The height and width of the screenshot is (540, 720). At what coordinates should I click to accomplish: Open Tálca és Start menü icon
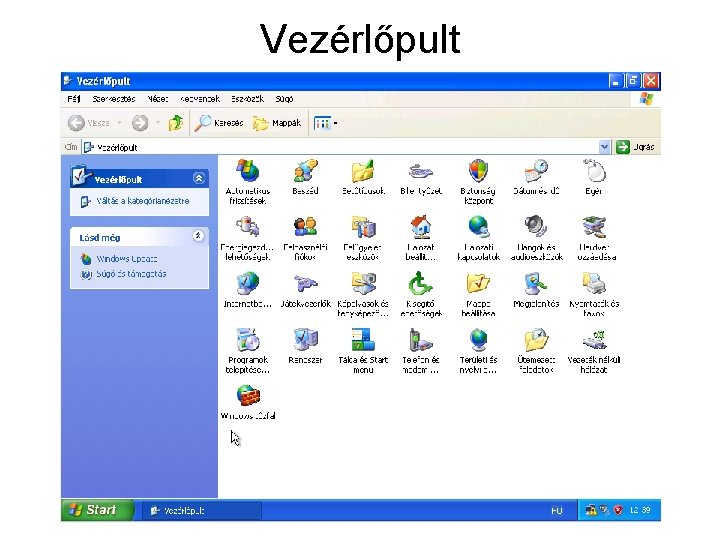tap(363, 340)
